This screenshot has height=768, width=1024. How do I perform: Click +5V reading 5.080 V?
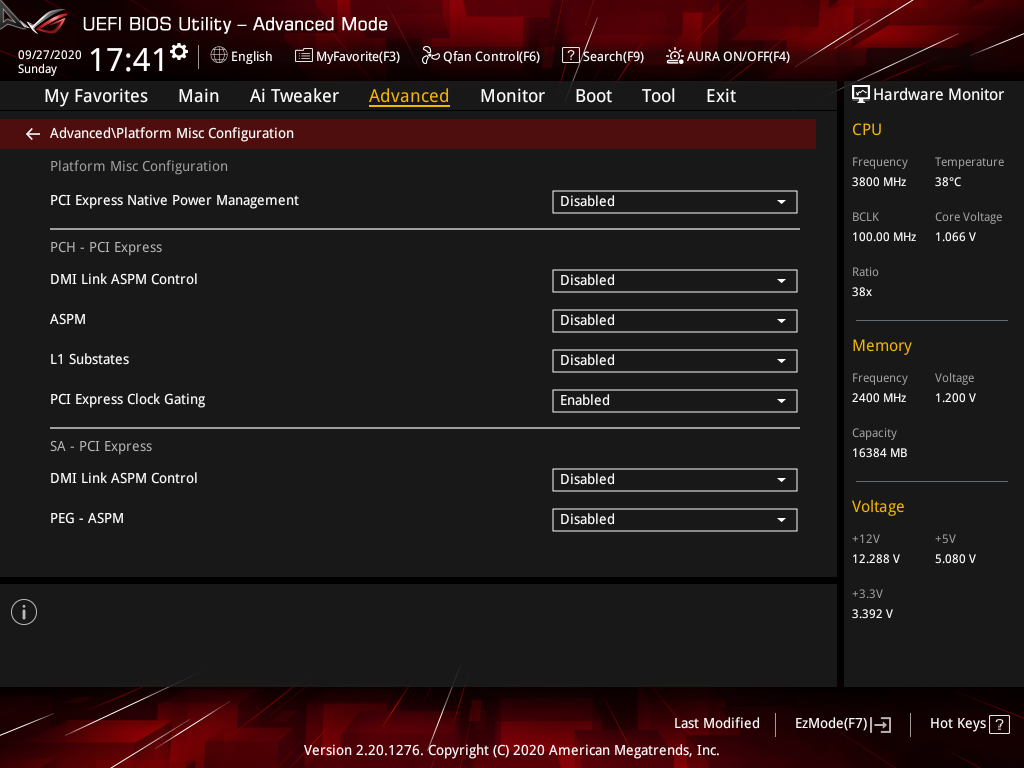955,559
